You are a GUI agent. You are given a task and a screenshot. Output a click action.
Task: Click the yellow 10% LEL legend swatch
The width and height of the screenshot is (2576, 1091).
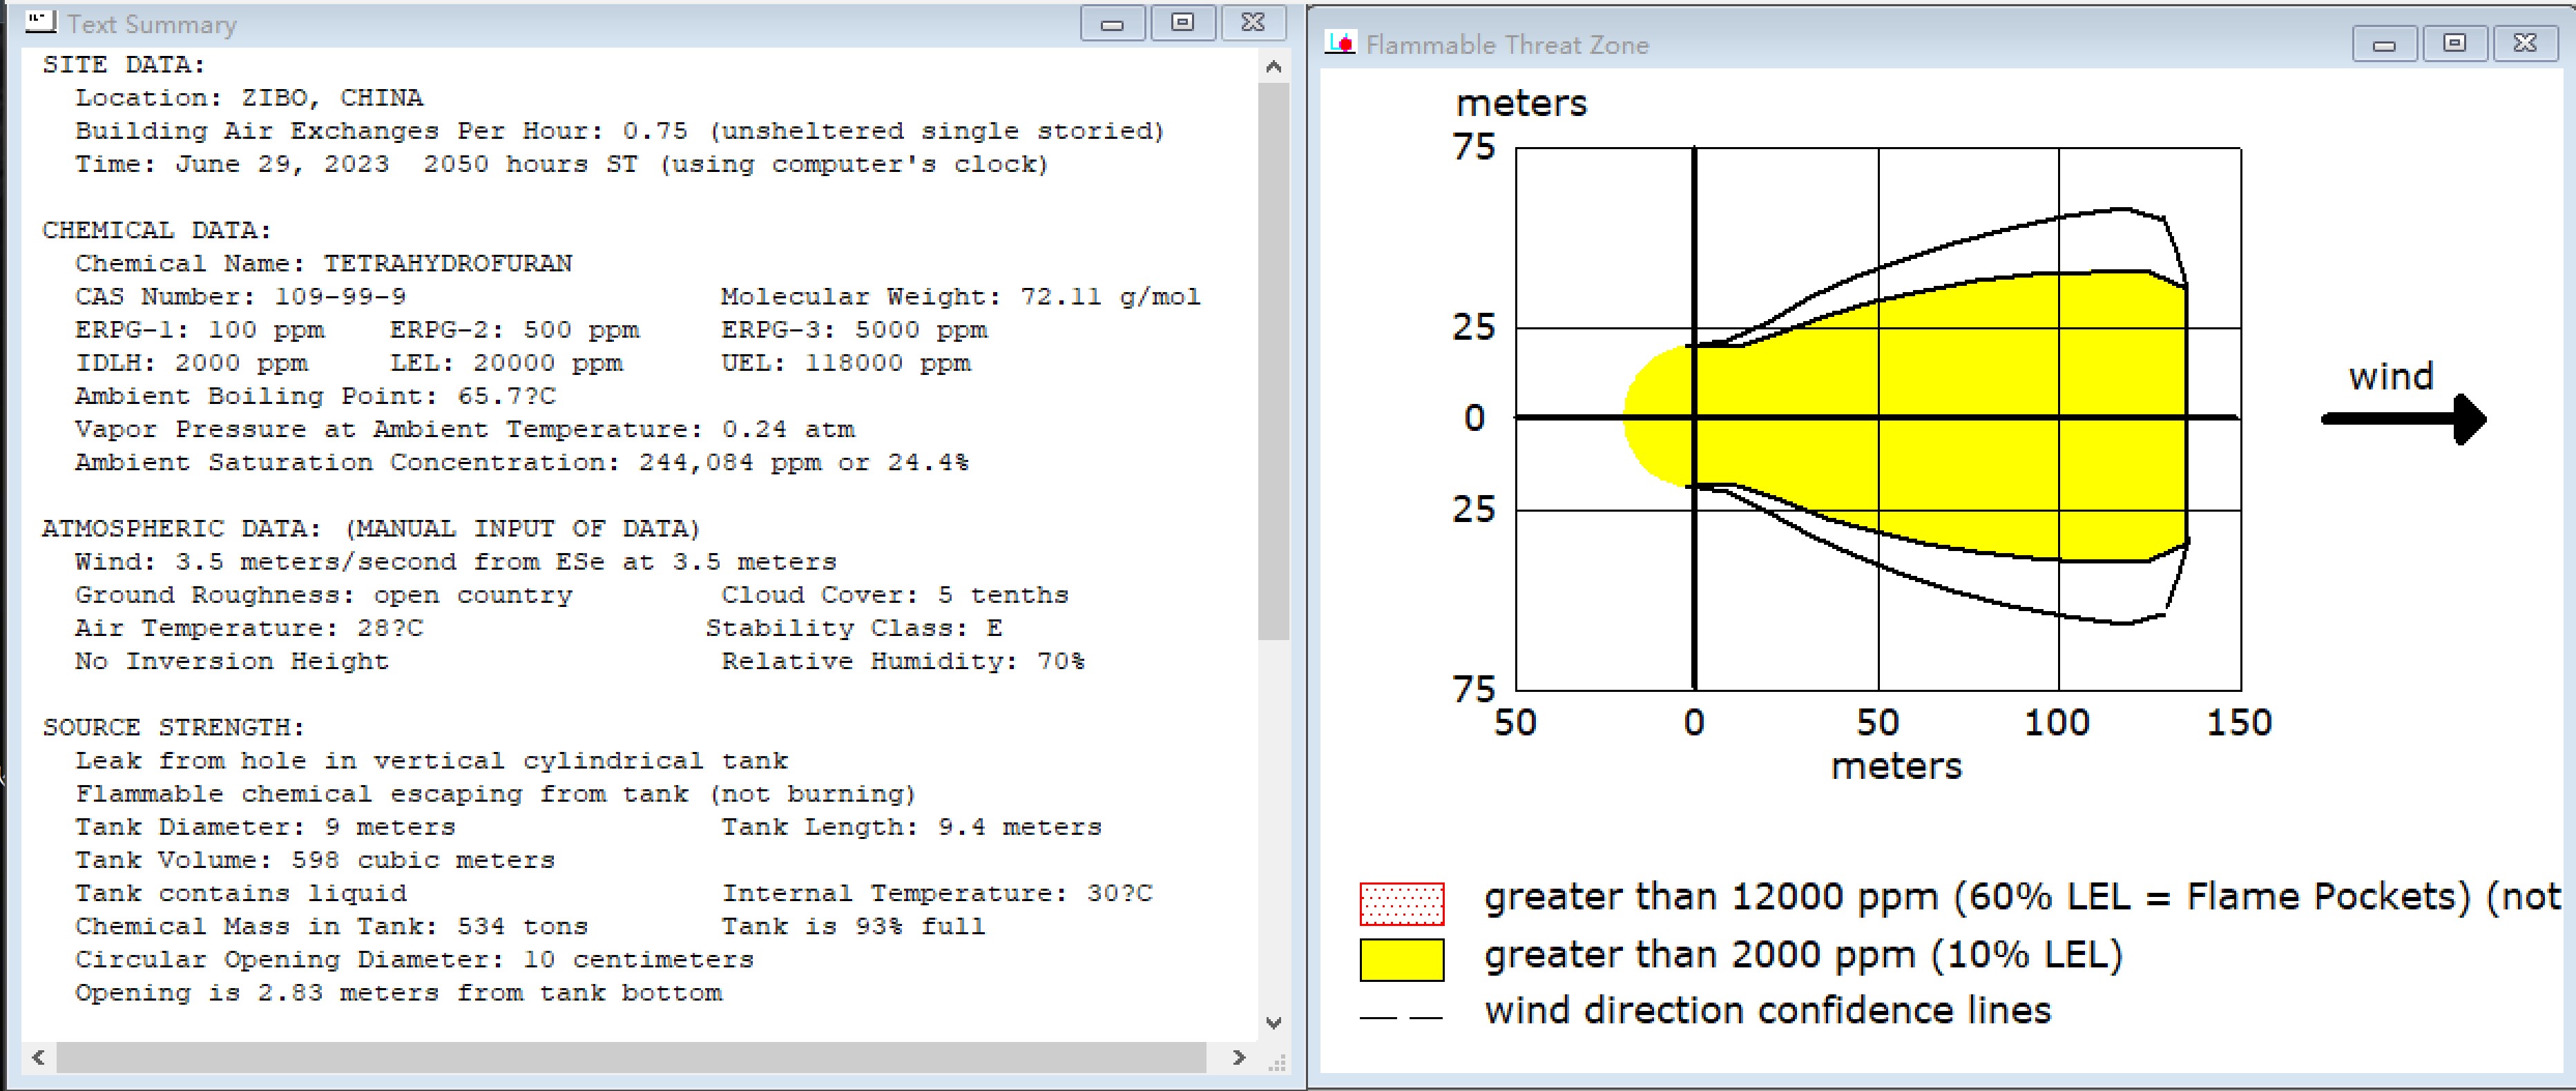1401,959
